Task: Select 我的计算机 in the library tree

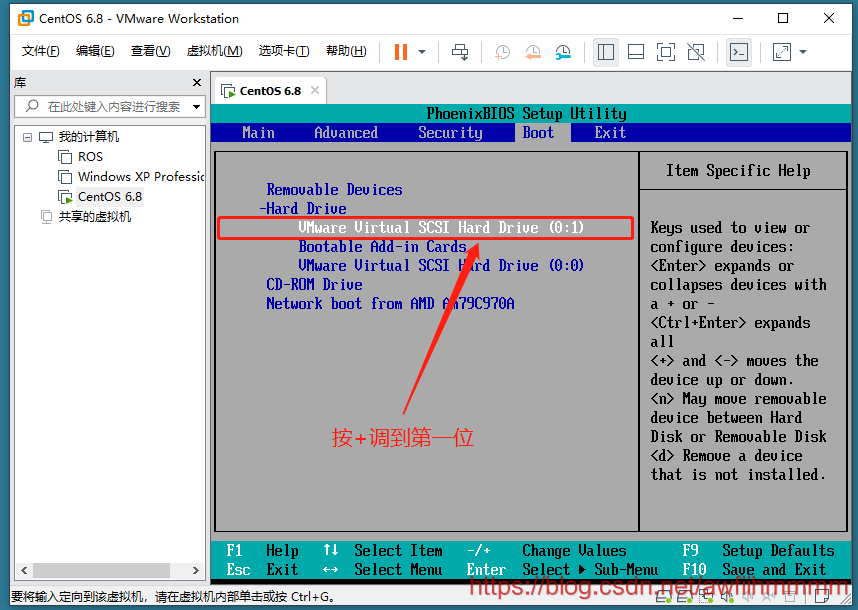Action: click(89, 137)
